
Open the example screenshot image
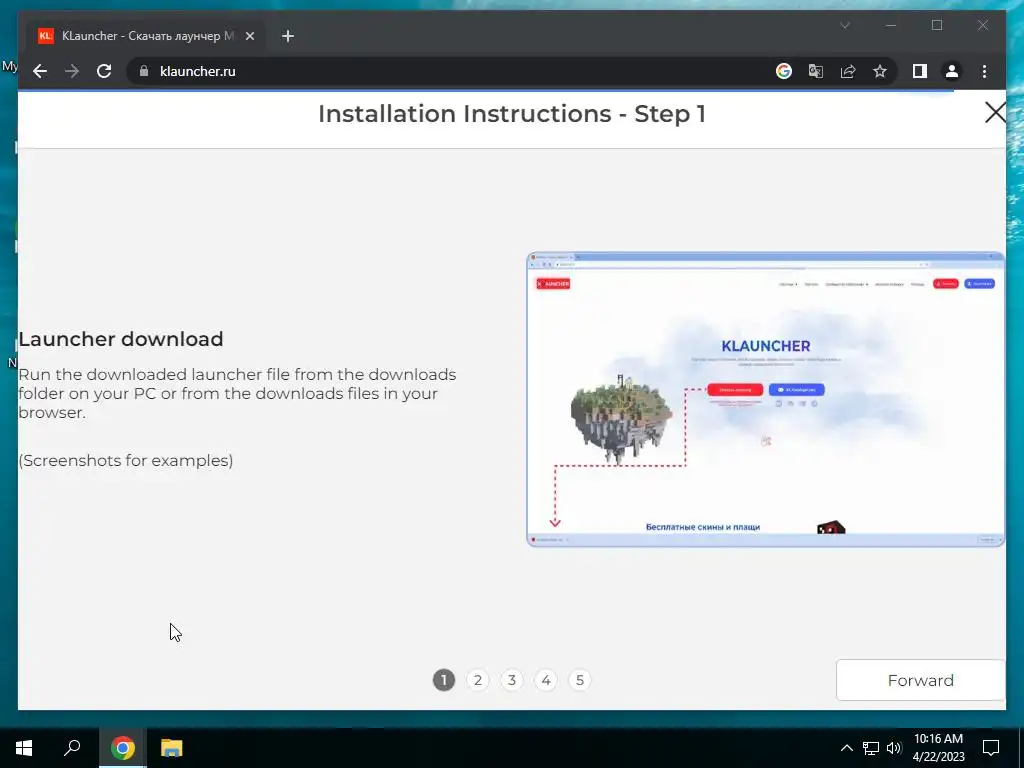coord(765,399)
